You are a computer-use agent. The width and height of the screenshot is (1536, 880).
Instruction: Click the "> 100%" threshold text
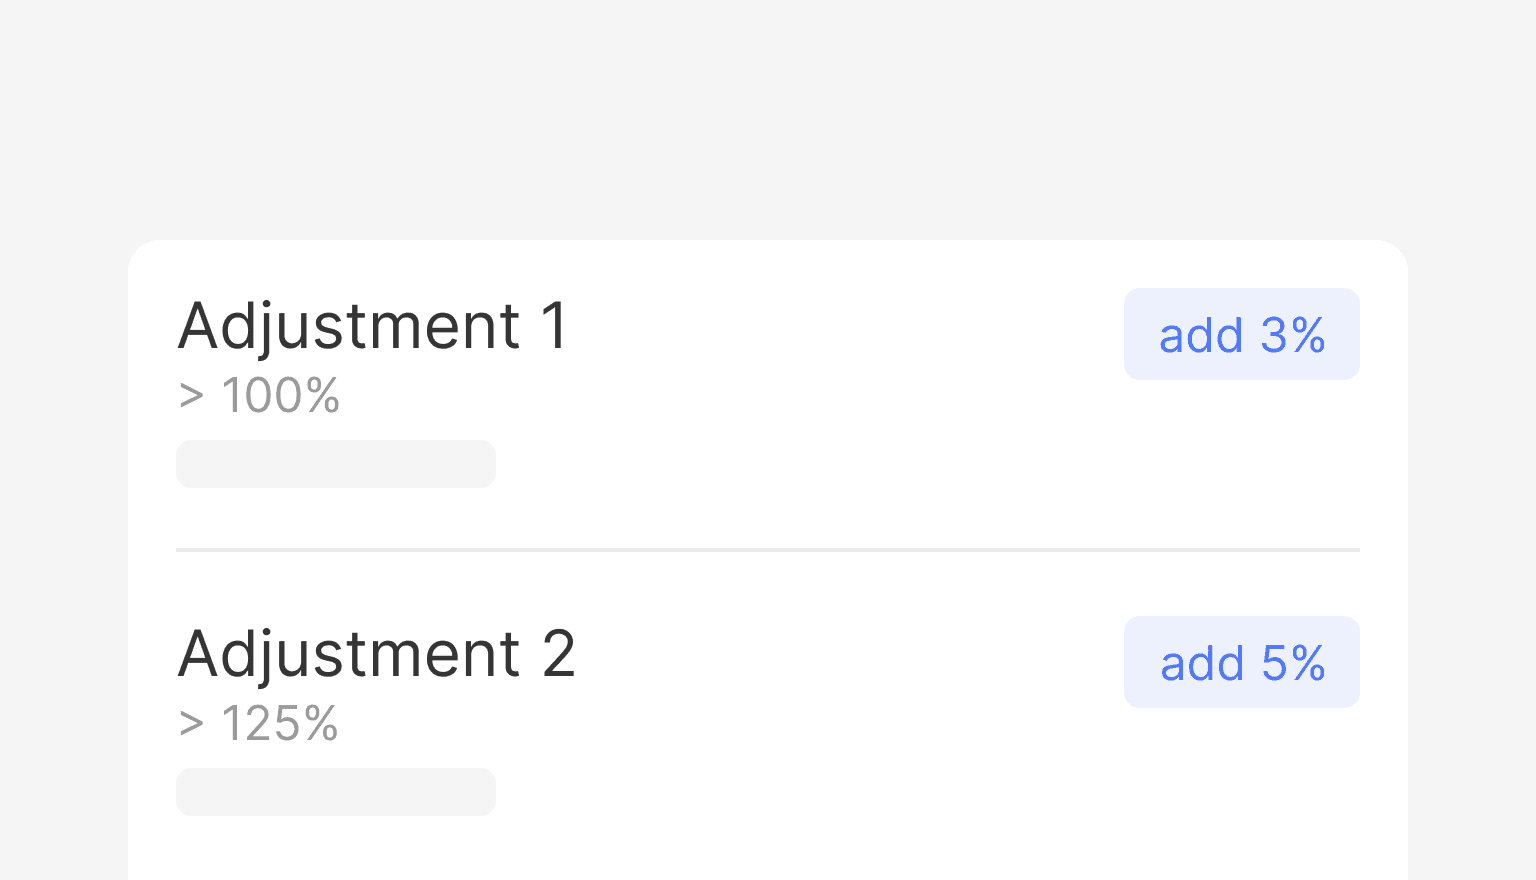click(x=259, y=395)
